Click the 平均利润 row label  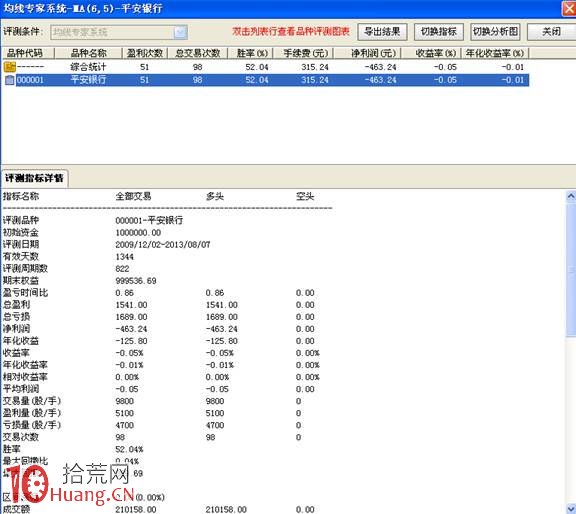[x=21, y=389]
